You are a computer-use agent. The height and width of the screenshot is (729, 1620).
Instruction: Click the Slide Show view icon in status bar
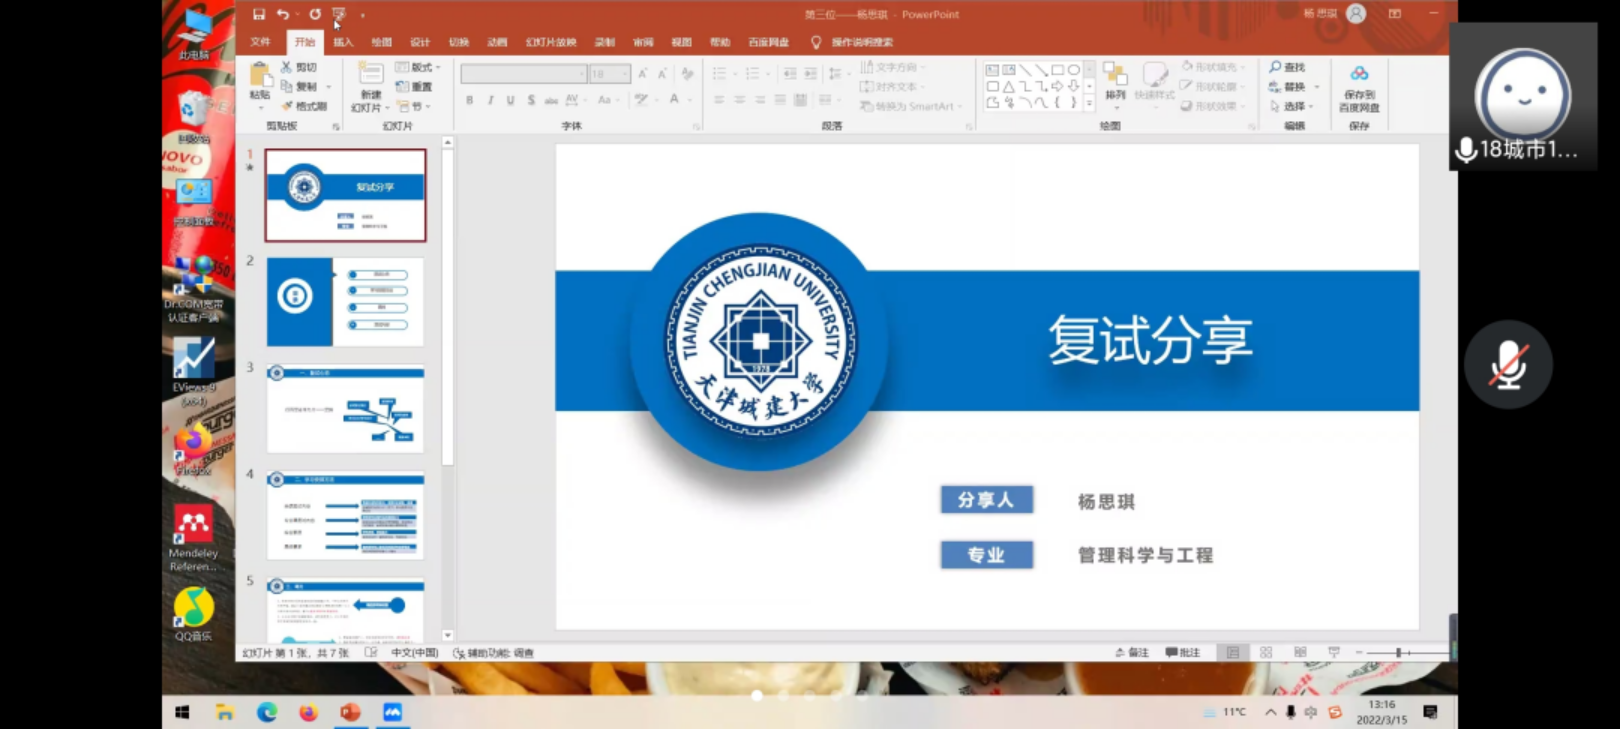pos(1334,653)
